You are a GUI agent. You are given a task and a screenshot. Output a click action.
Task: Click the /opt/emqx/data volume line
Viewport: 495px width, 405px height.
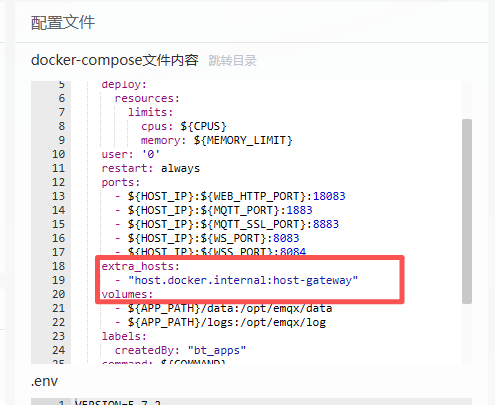223,308
